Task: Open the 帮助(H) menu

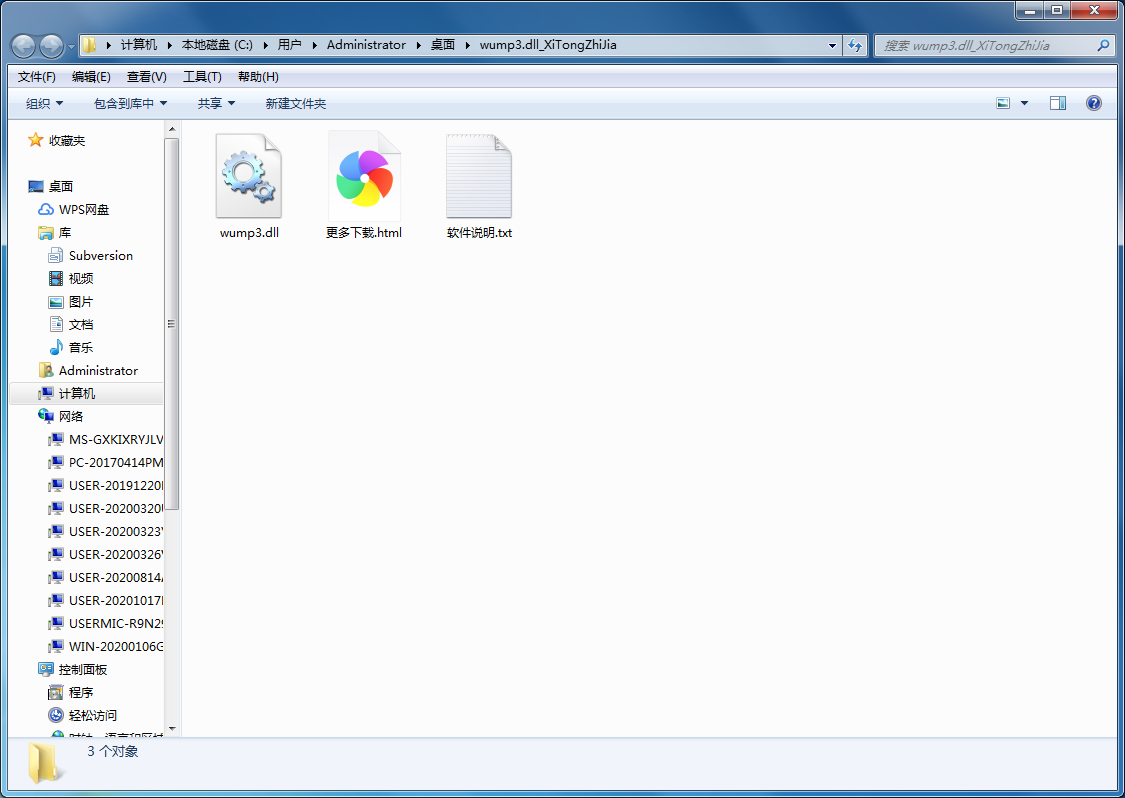Action: click(258, 77)
